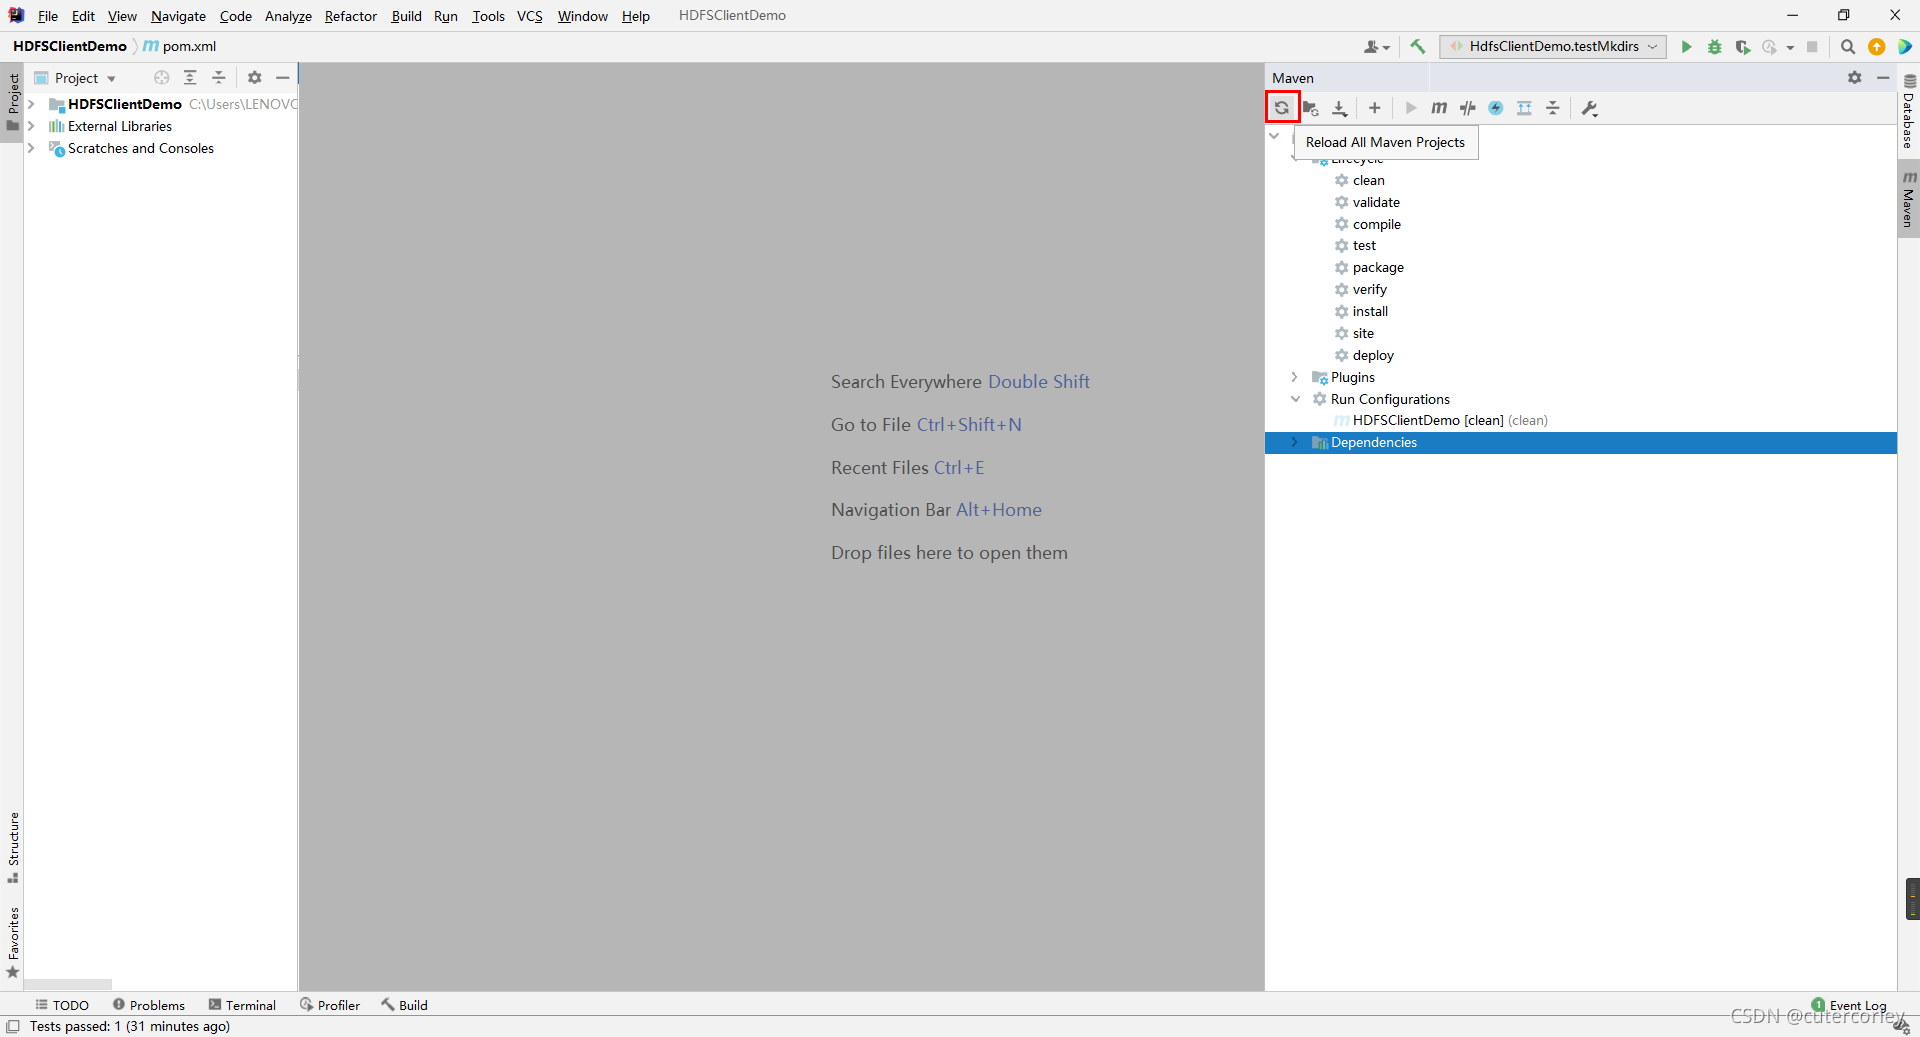Click the orange IDE update arrow icon
The width and height of the screenshot is (1920, 1037).
[1877, 46]
